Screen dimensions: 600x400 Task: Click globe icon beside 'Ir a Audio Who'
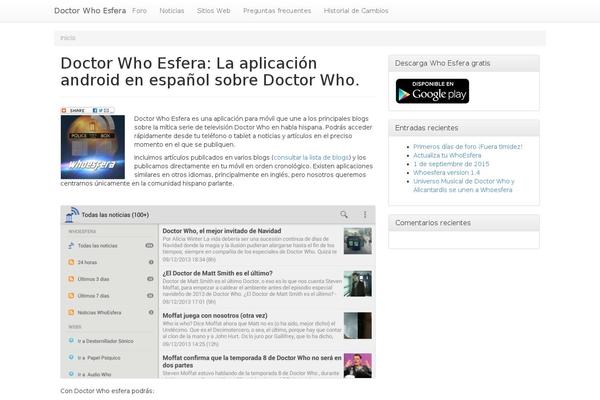click(x=71, y=374)
